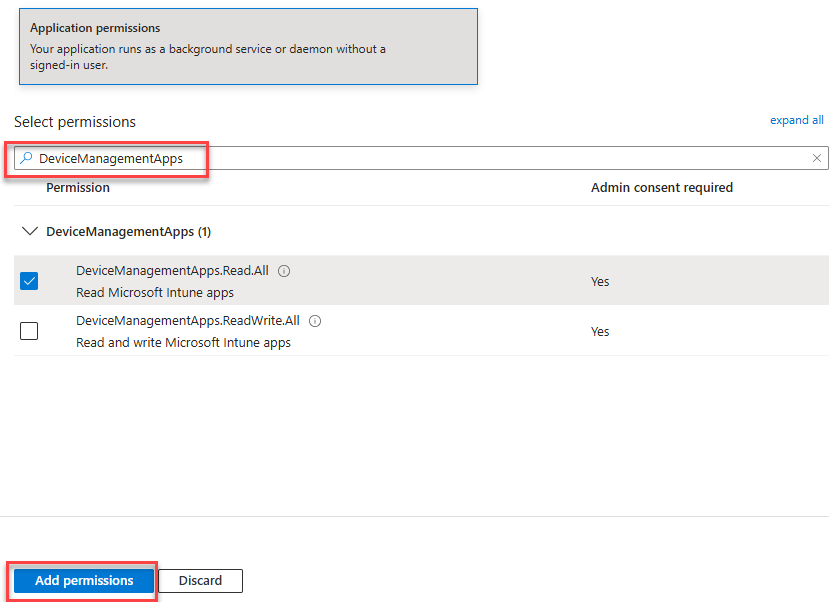Collapse the DeviceManagementApps group chevron
829x602 pixels.
[x=29, y=231]
